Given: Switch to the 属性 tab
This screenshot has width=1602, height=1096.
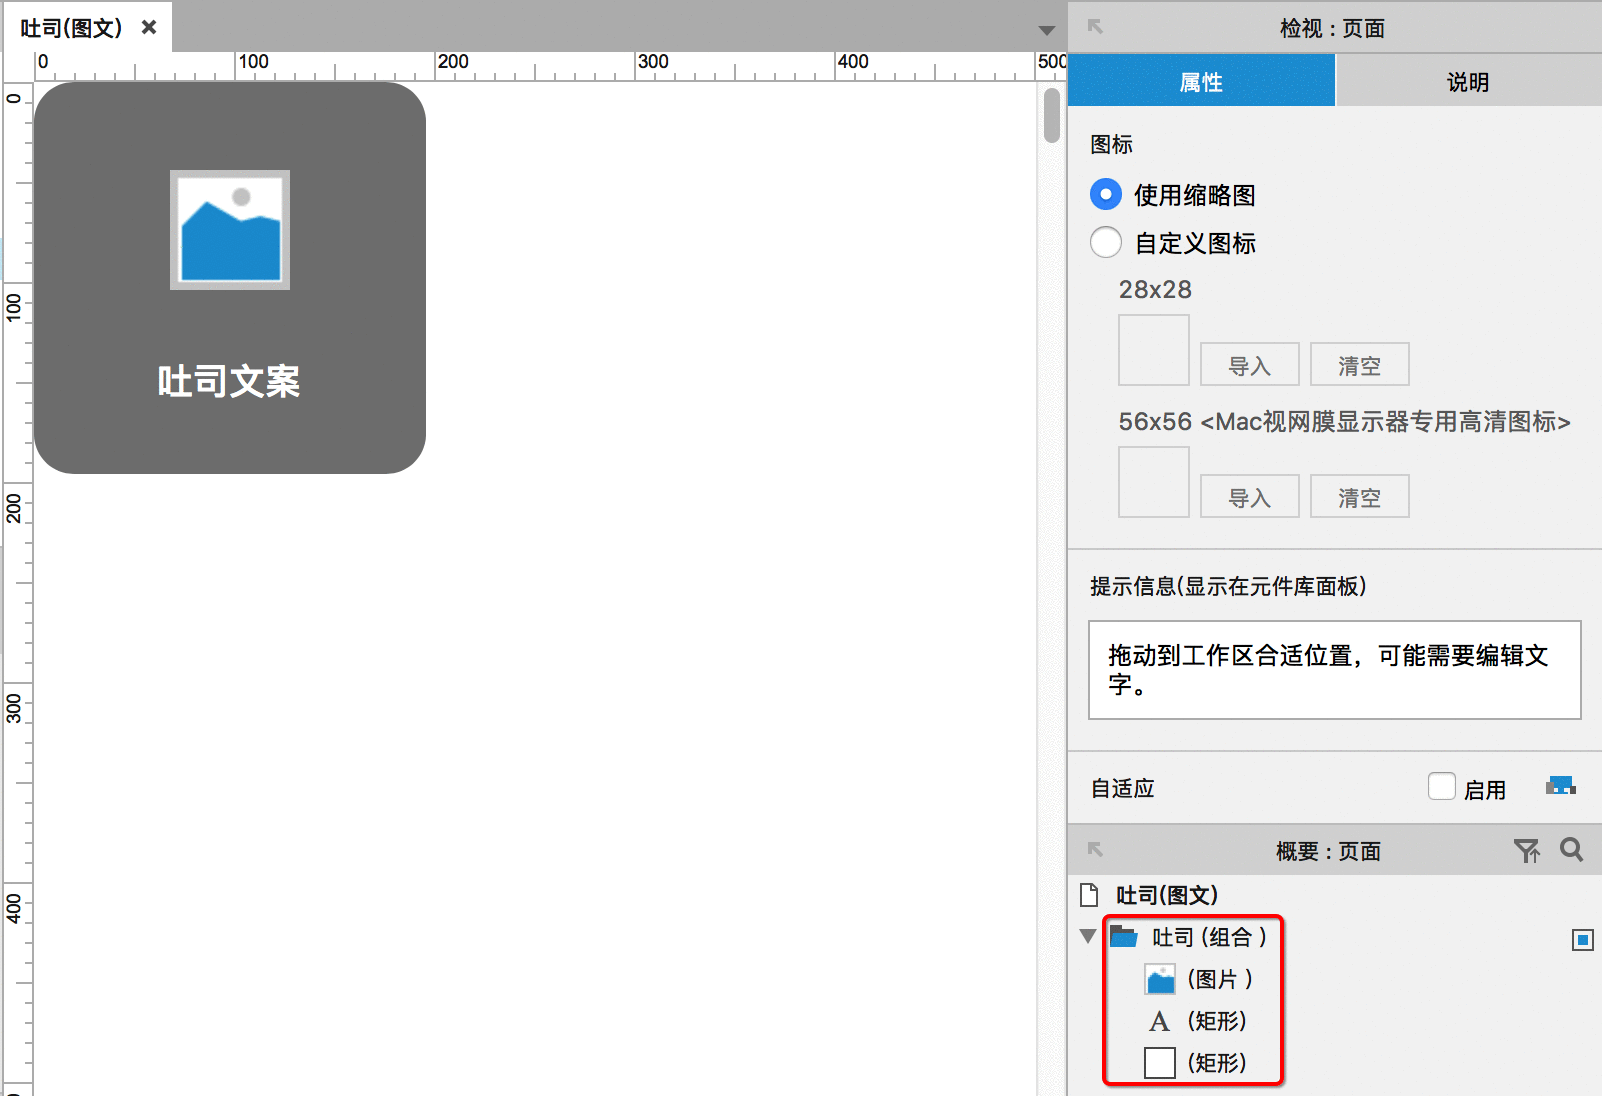Looking at the screenshot, I should pos(1201,81).
